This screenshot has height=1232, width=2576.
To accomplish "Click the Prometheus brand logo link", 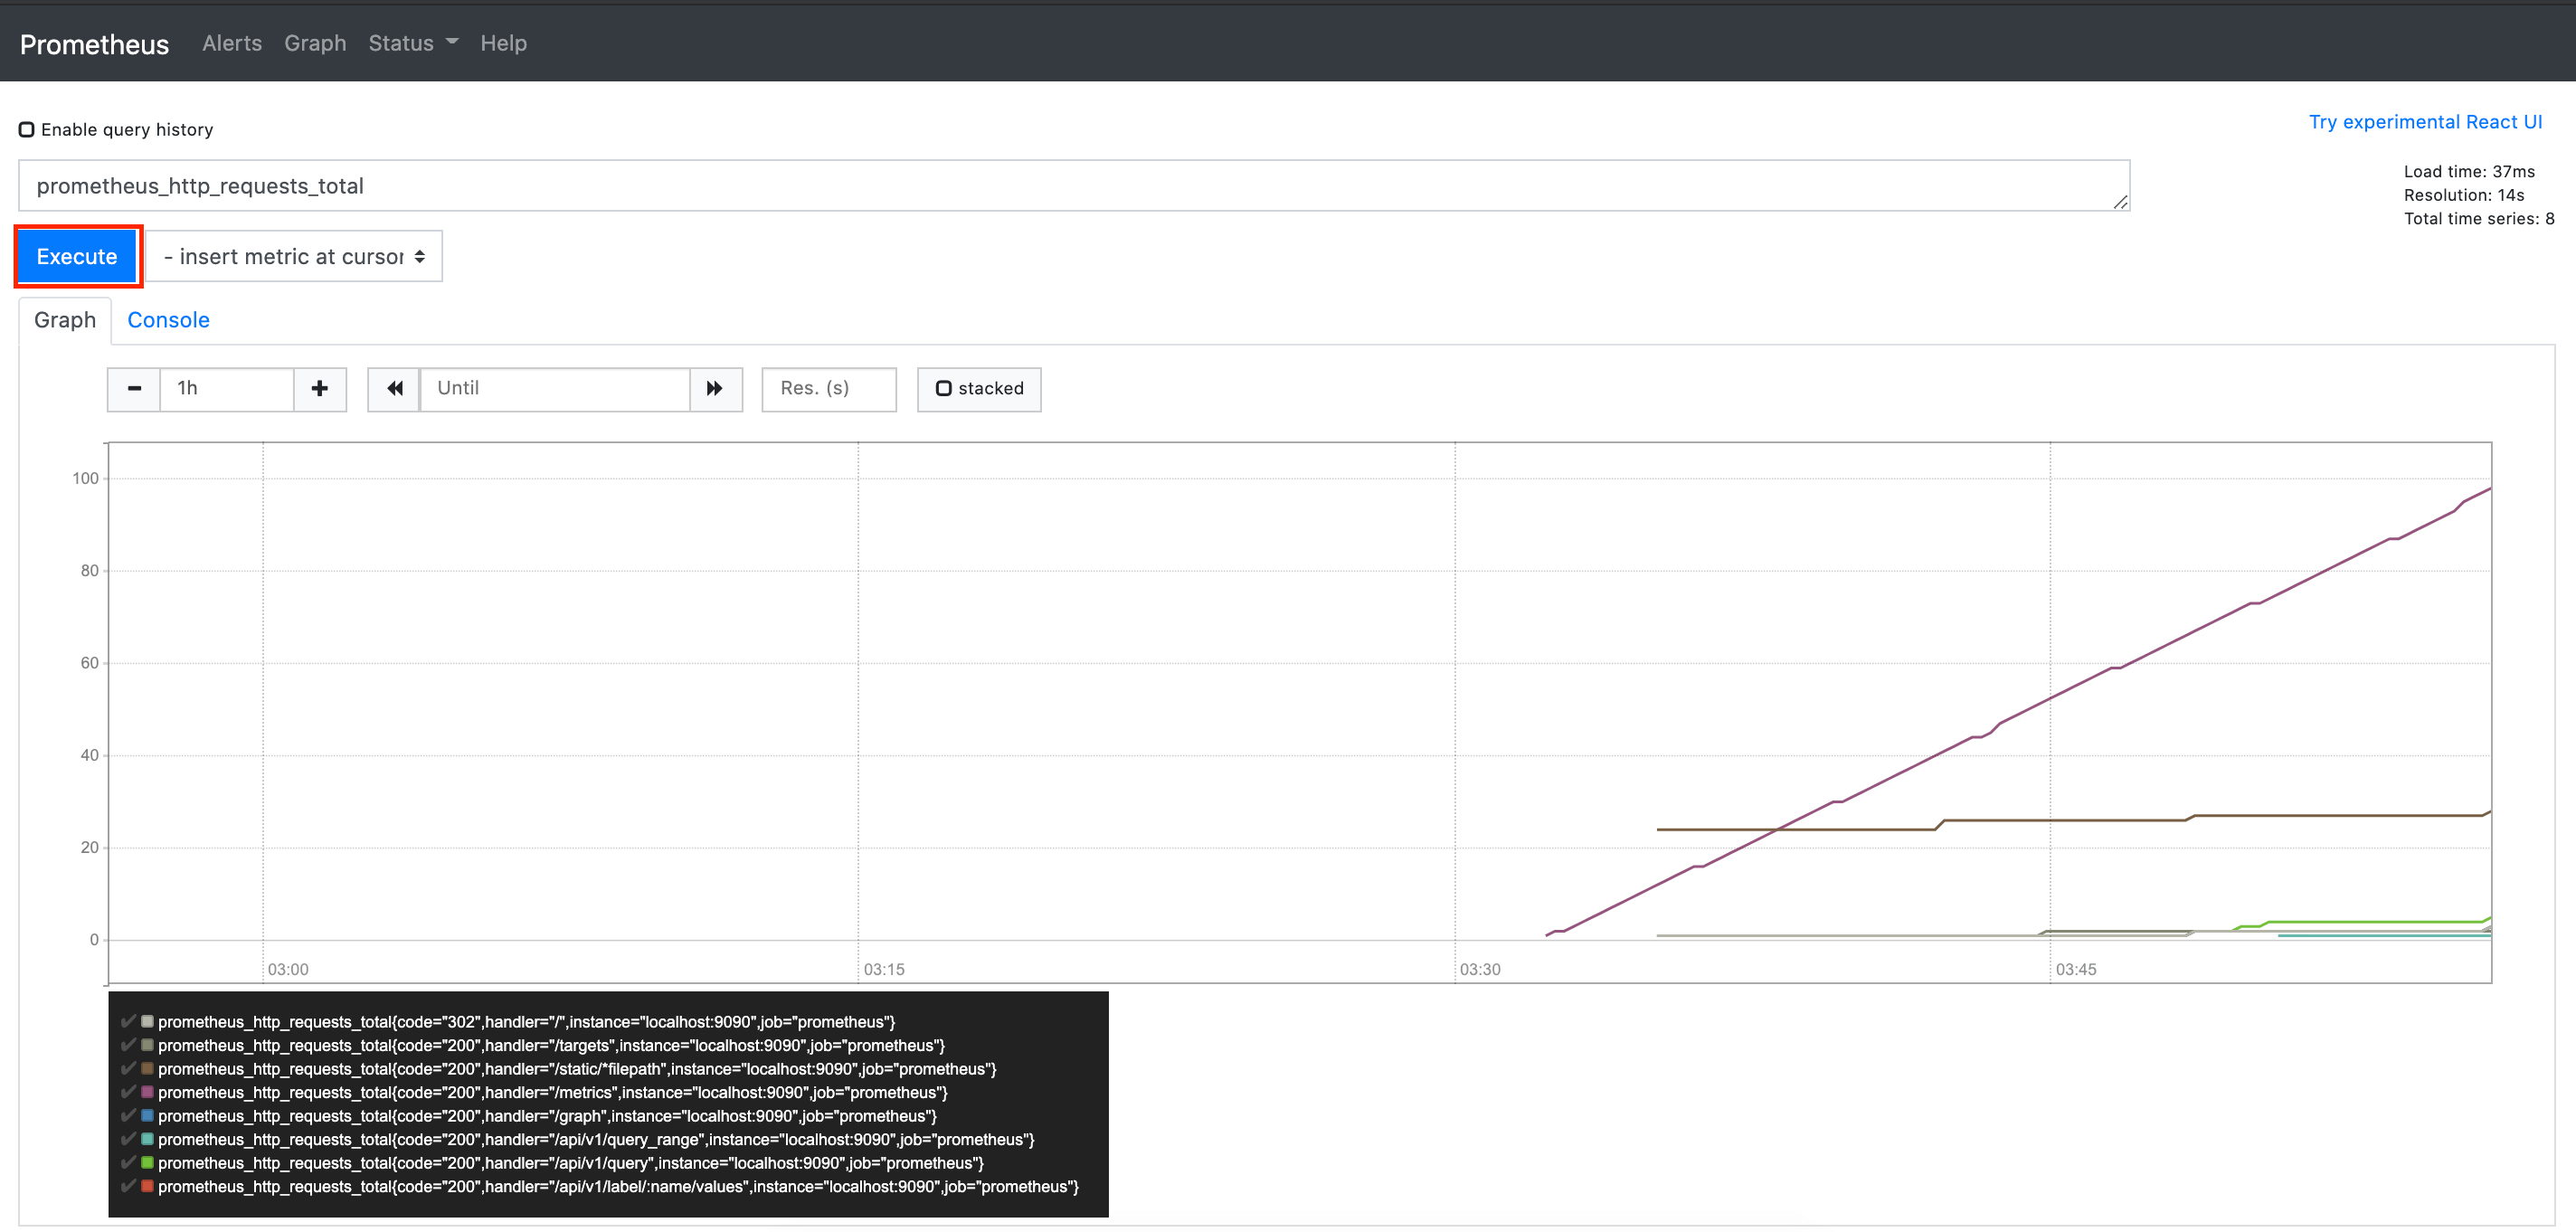I will [x=94, y=44].
